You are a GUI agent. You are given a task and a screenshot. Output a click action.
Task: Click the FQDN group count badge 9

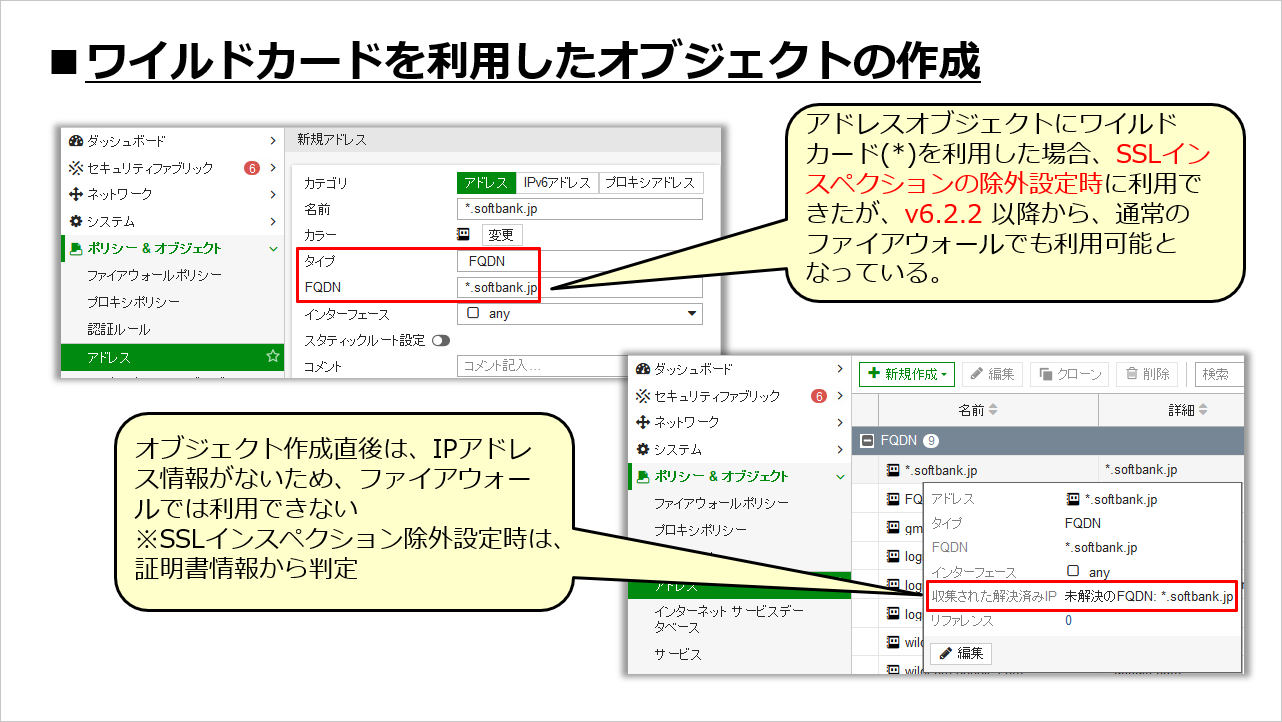point(930,440)
